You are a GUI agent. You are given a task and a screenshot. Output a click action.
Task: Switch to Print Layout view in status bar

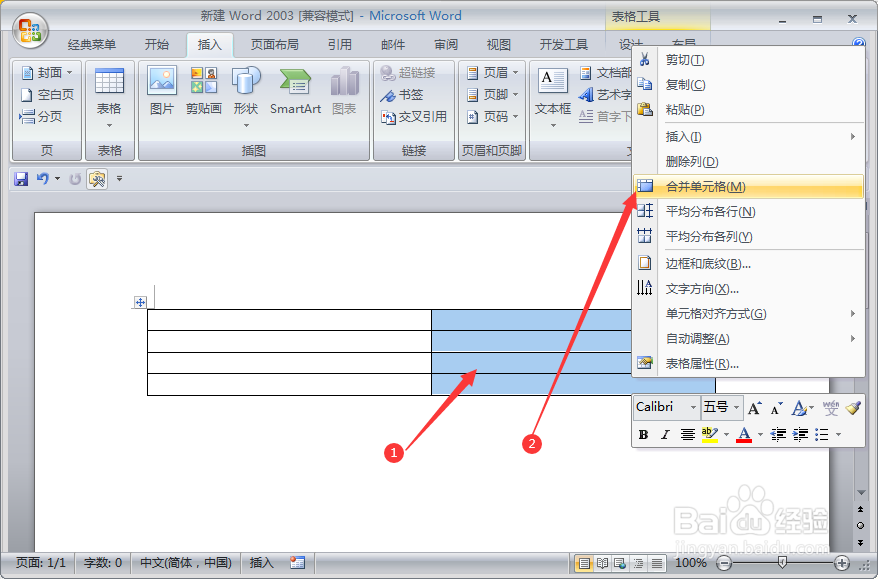tap(583, 563)
